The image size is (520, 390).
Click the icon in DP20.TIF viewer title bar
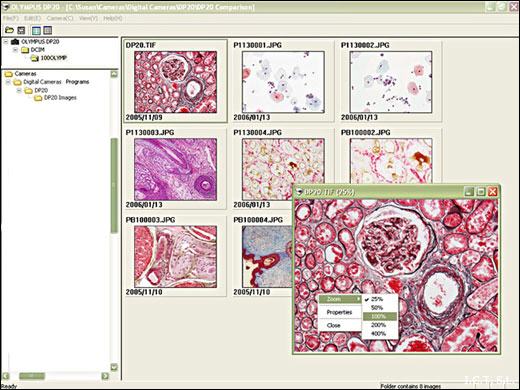tap(299, 192)
